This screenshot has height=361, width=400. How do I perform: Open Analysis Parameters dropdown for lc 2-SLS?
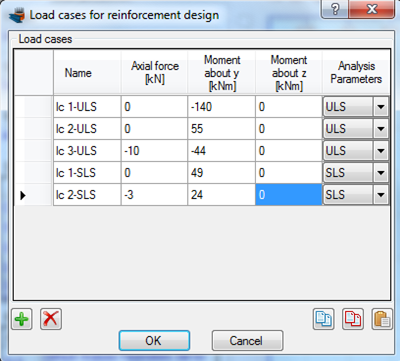pos(381,195)
